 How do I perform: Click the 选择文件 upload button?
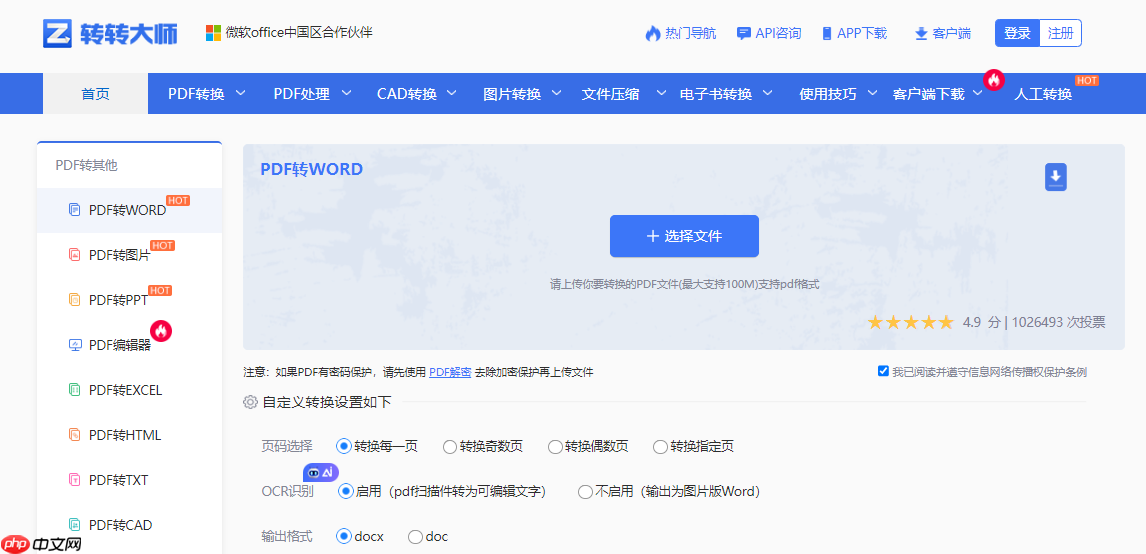coord(684,236)
